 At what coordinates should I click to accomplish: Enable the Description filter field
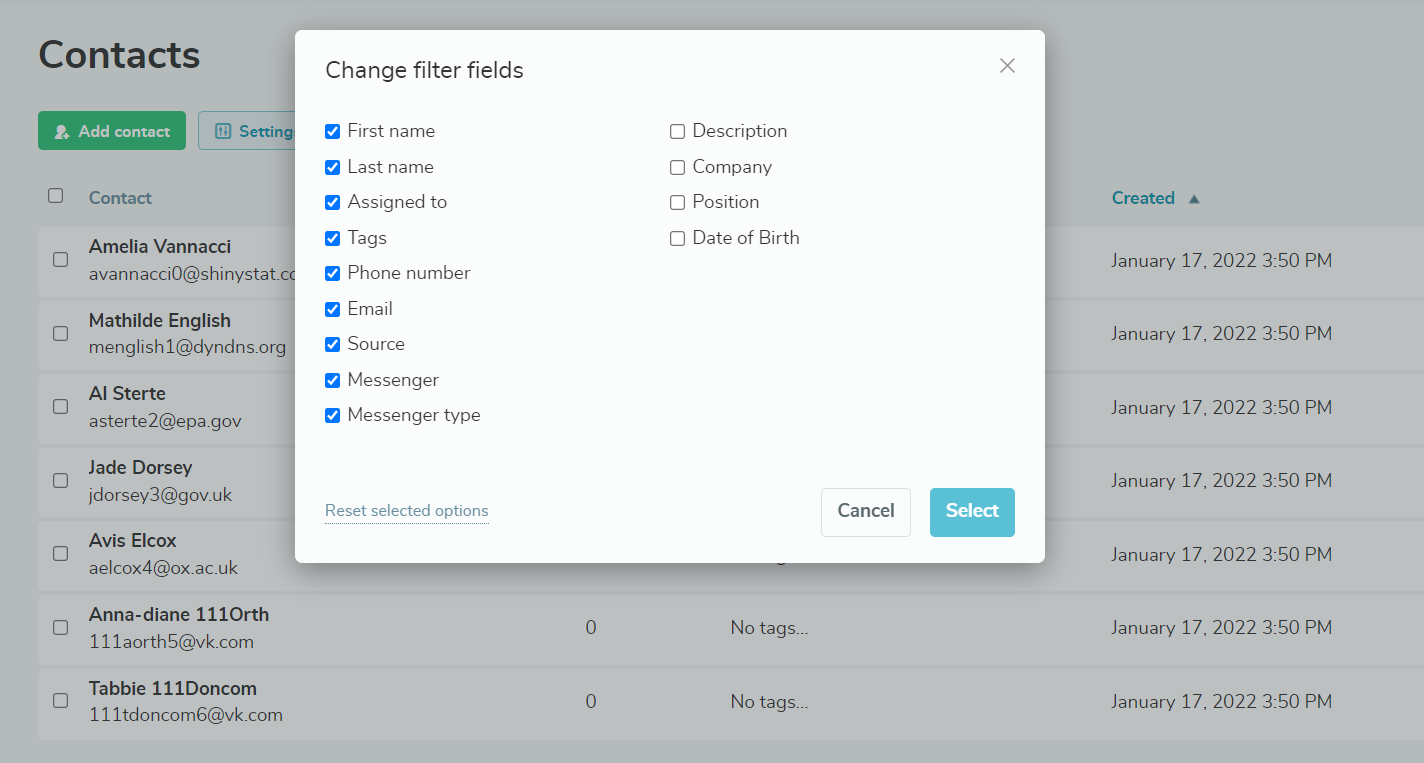point(678,131)
